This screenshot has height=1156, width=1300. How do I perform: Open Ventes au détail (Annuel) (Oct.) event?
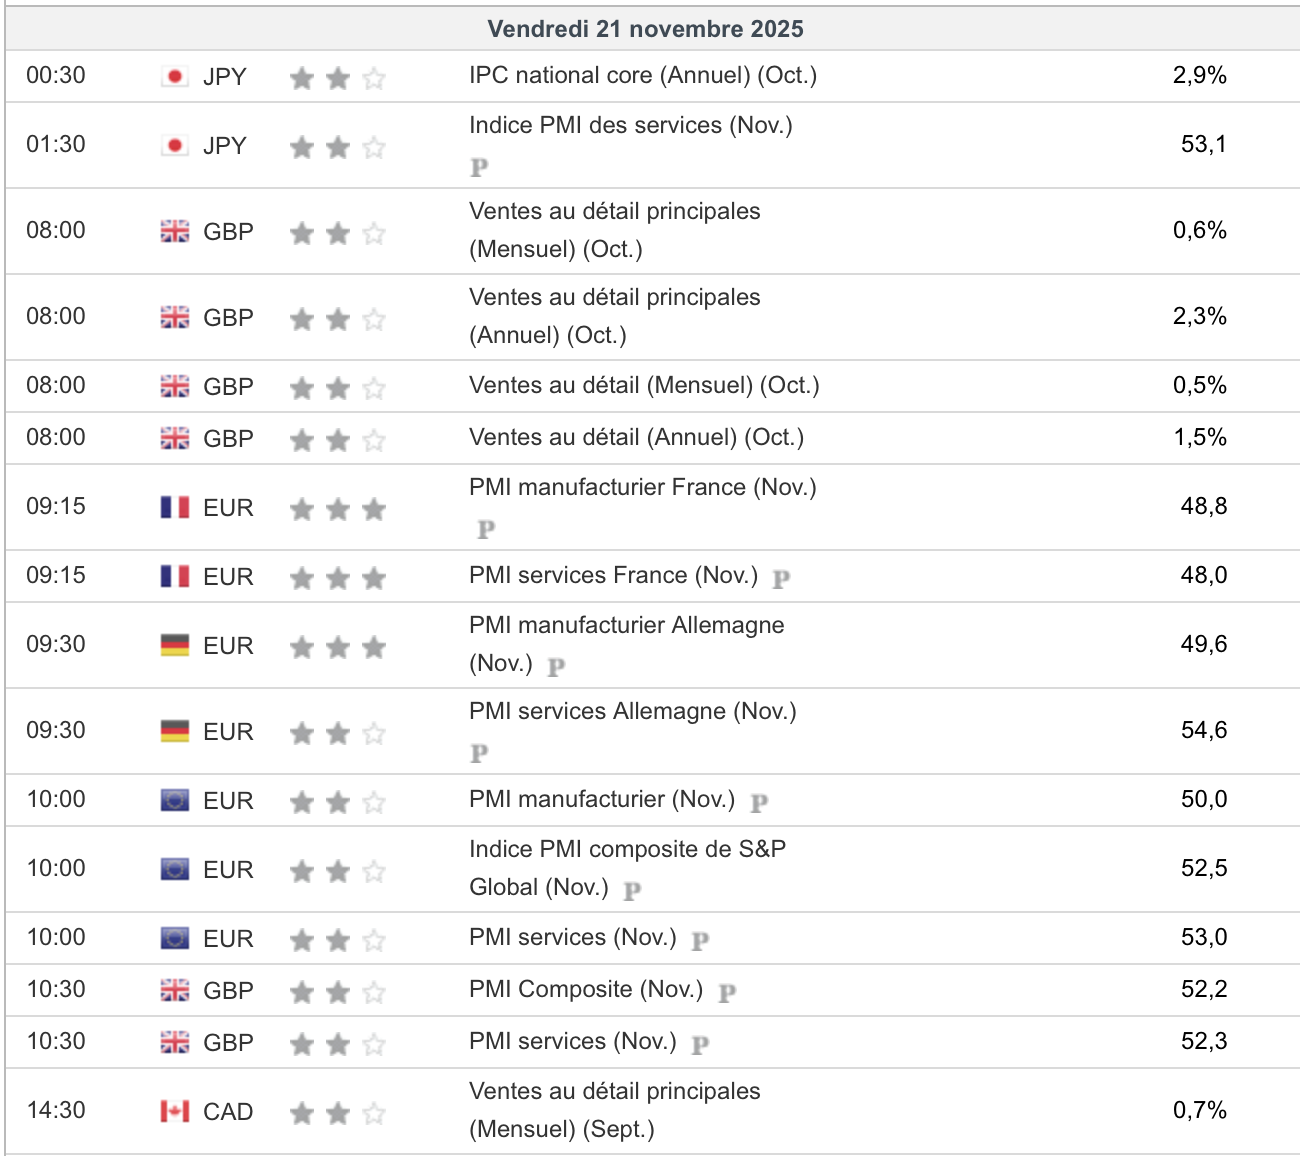tap(636, 438)
